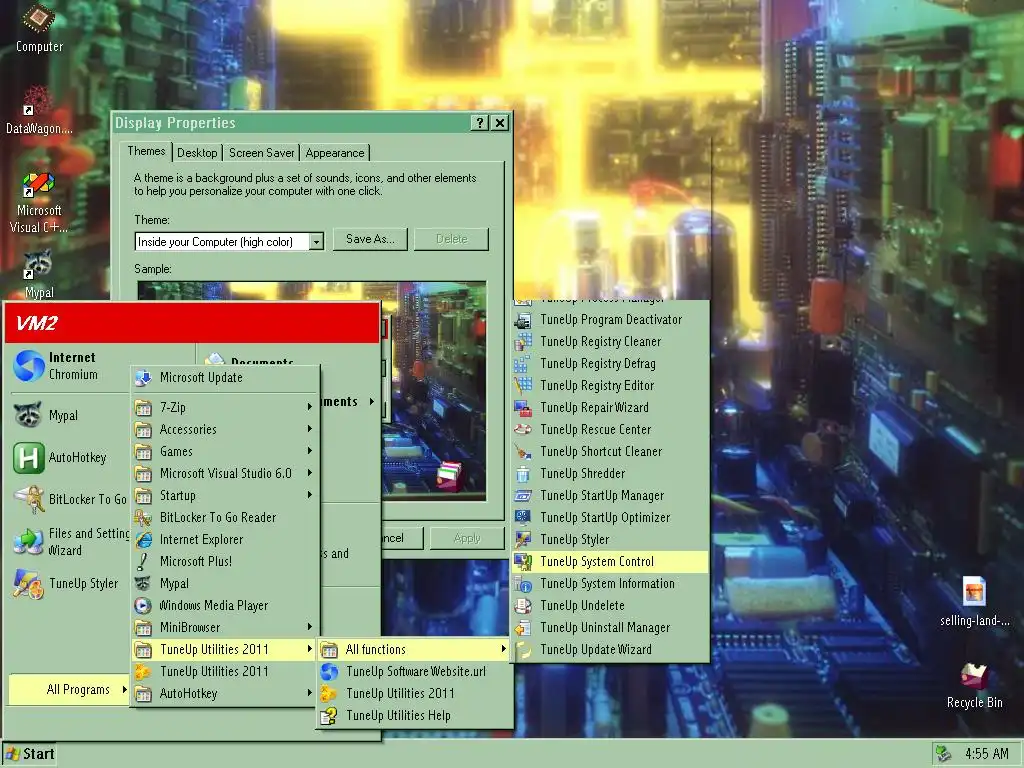Click the 4:55 AM clock
The height and width of the screenshot is (768, 1024).
point(987,754)
